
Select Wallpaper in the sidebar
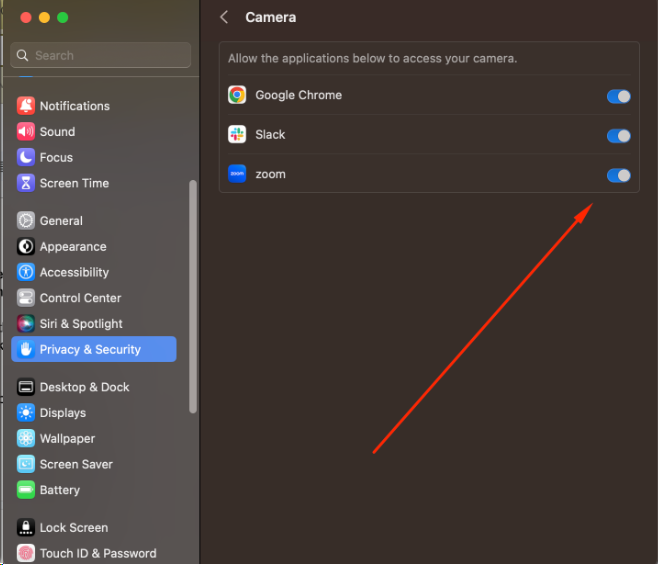coord(94,438)
